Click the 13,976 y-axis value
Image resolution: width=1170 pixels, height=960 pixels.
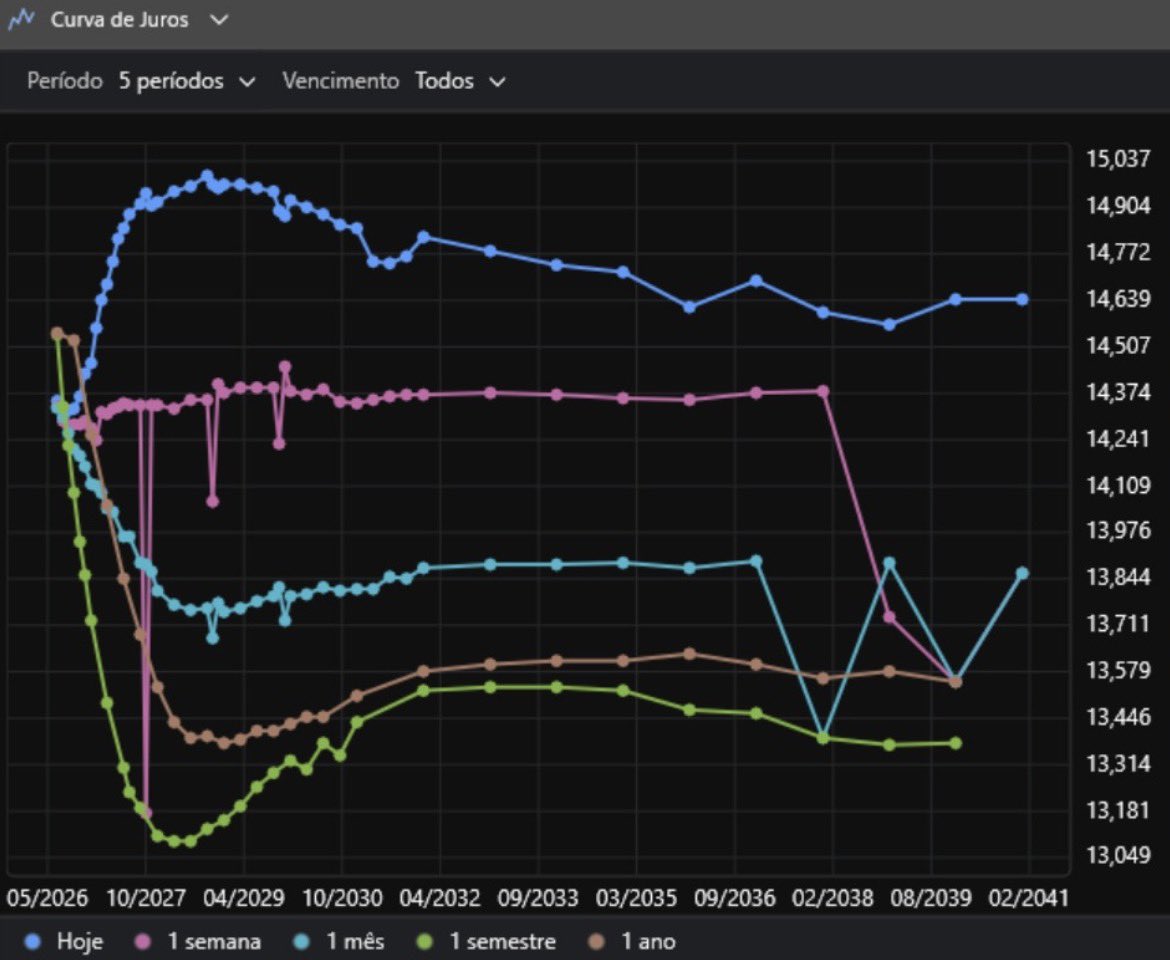click(x=1119, y=530)
